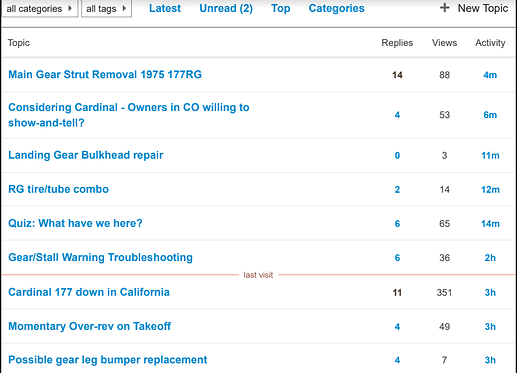Sort by the Replies column header
Screen dimensions: 517x373
(x=397, y=43)
